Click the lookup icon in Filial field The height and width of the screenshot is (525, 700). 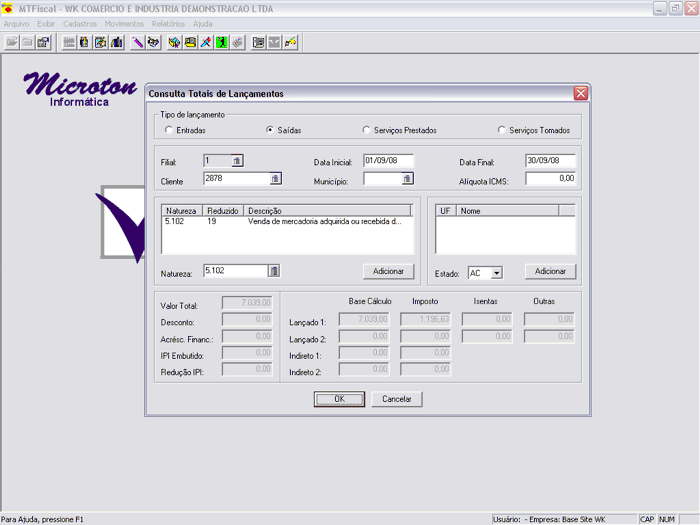237,160
